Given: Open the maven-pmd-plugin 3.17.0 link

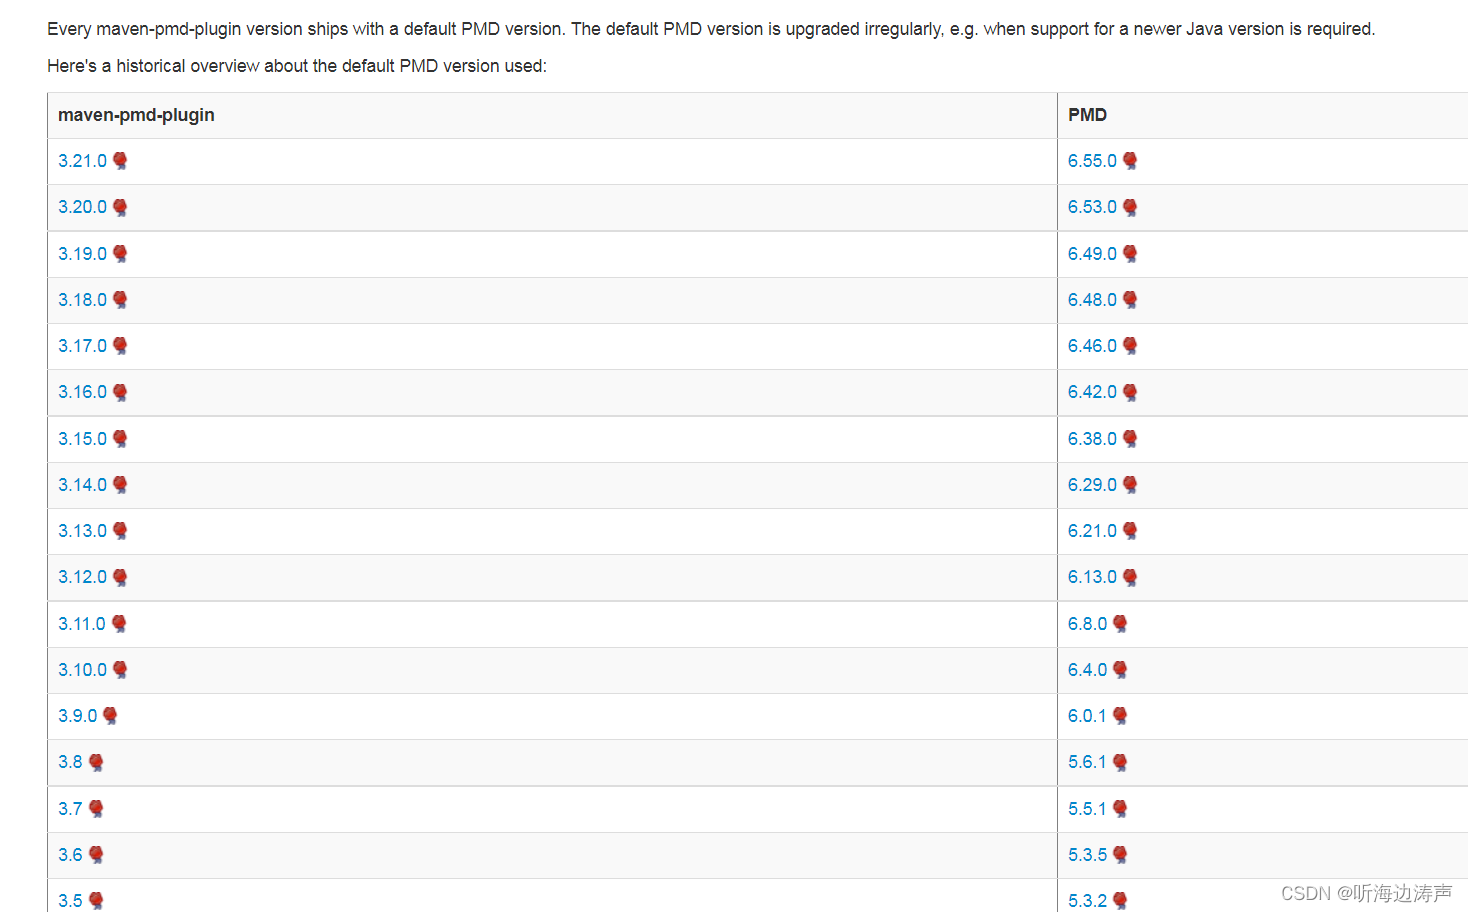Looking at the screenshot, I should click(82, 346).
